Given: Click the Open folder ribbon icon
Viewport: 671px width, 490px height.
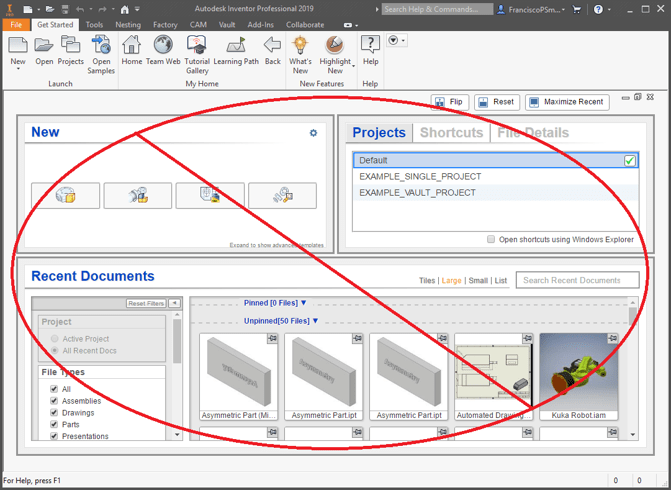Looking at the screenshot, I should pyautogui.click(x=44, y=46).
